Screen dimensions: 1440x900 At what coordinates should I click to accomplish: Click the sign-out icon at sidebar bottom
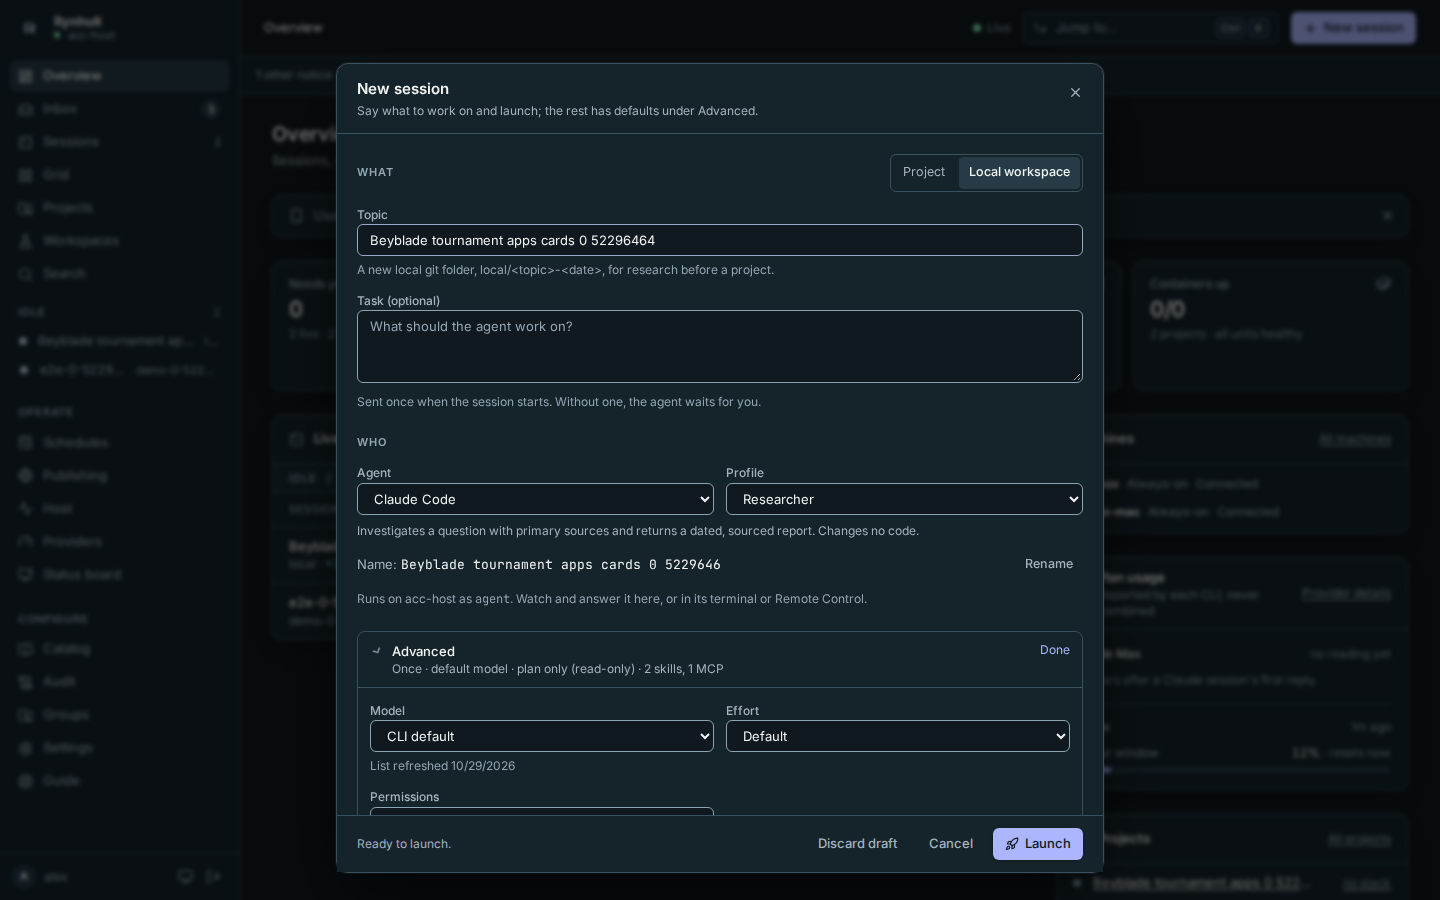213,877
